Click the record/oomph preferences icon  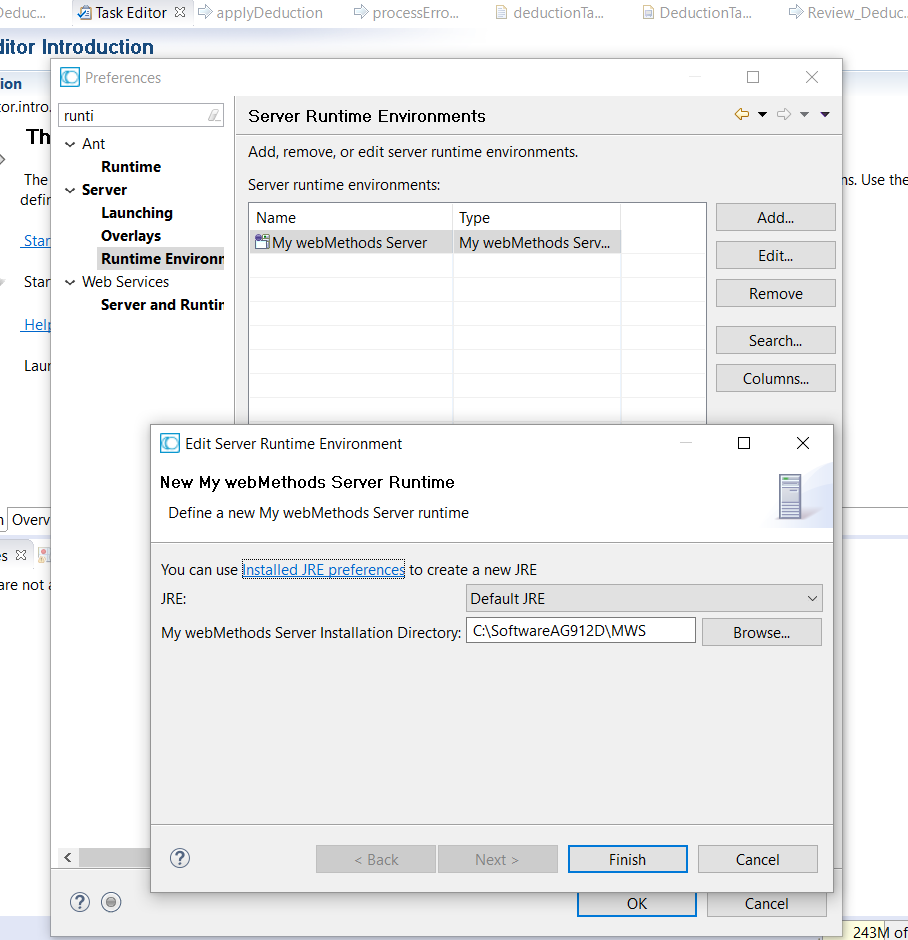pos(111,902)
